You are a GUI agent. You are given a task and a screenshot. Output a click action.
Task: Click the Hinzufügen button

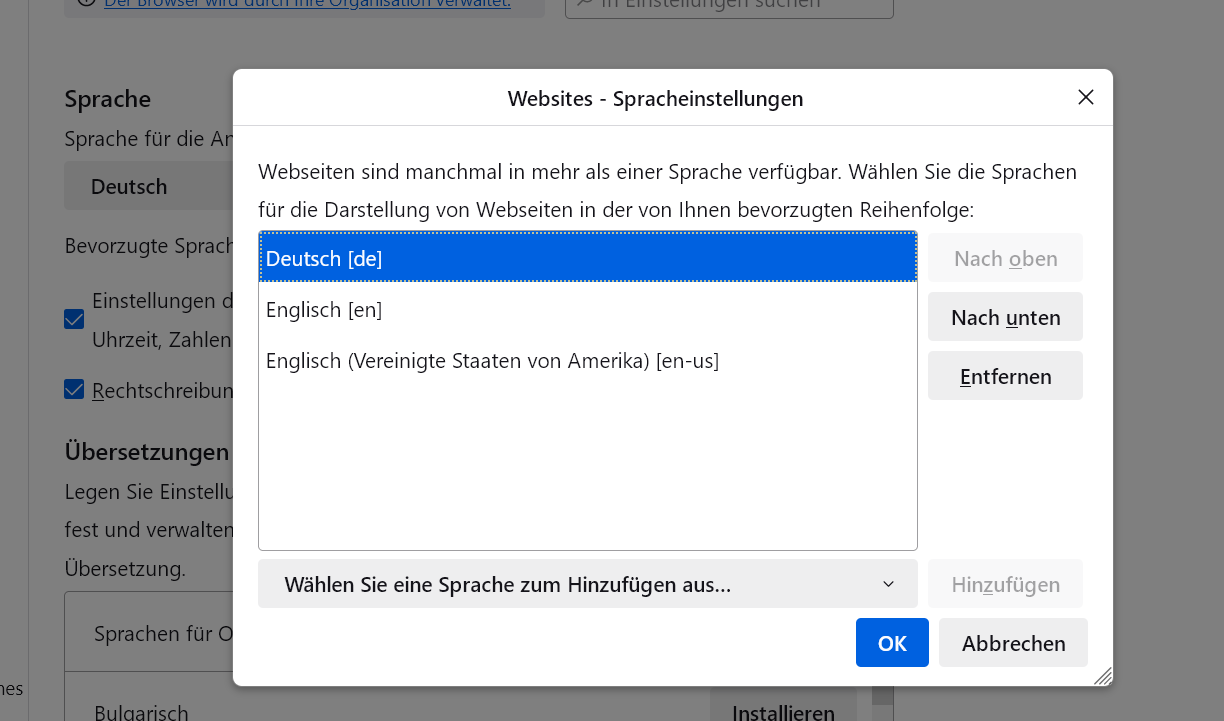tap(1005, 585)
